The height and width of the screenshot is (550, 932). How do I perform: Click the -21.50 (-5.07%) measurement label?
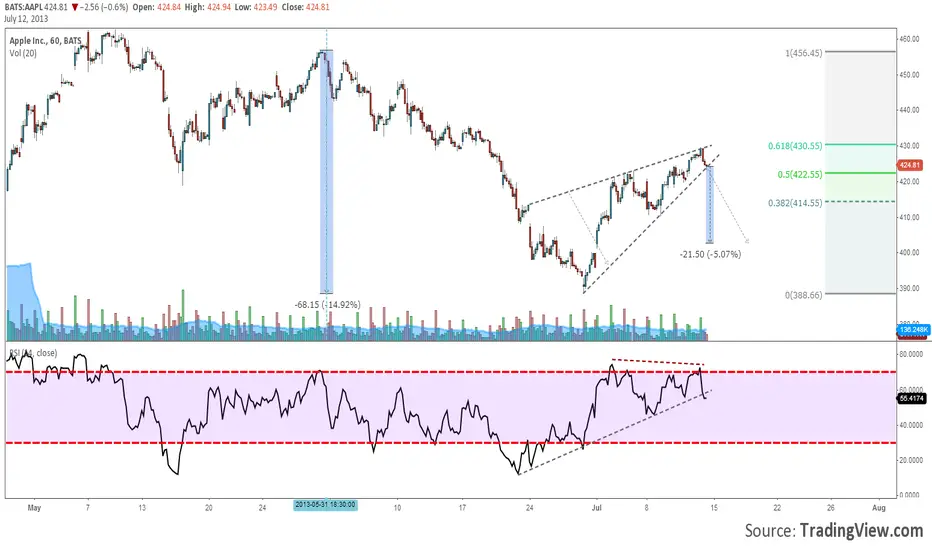[x=710, y=254]
